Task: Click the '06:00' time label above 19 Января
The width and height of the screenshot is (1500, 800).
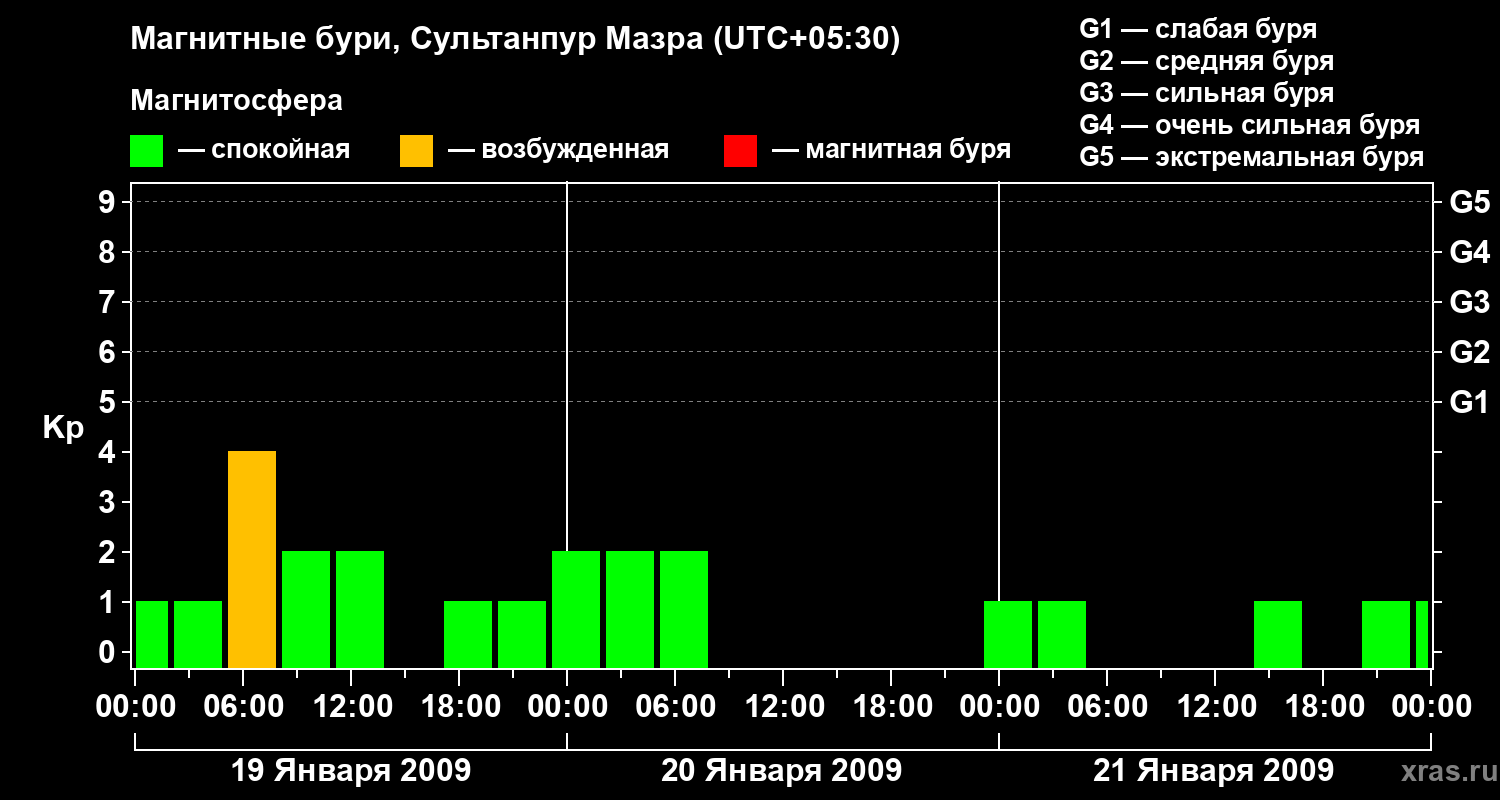Action: (x=243, y=707)
